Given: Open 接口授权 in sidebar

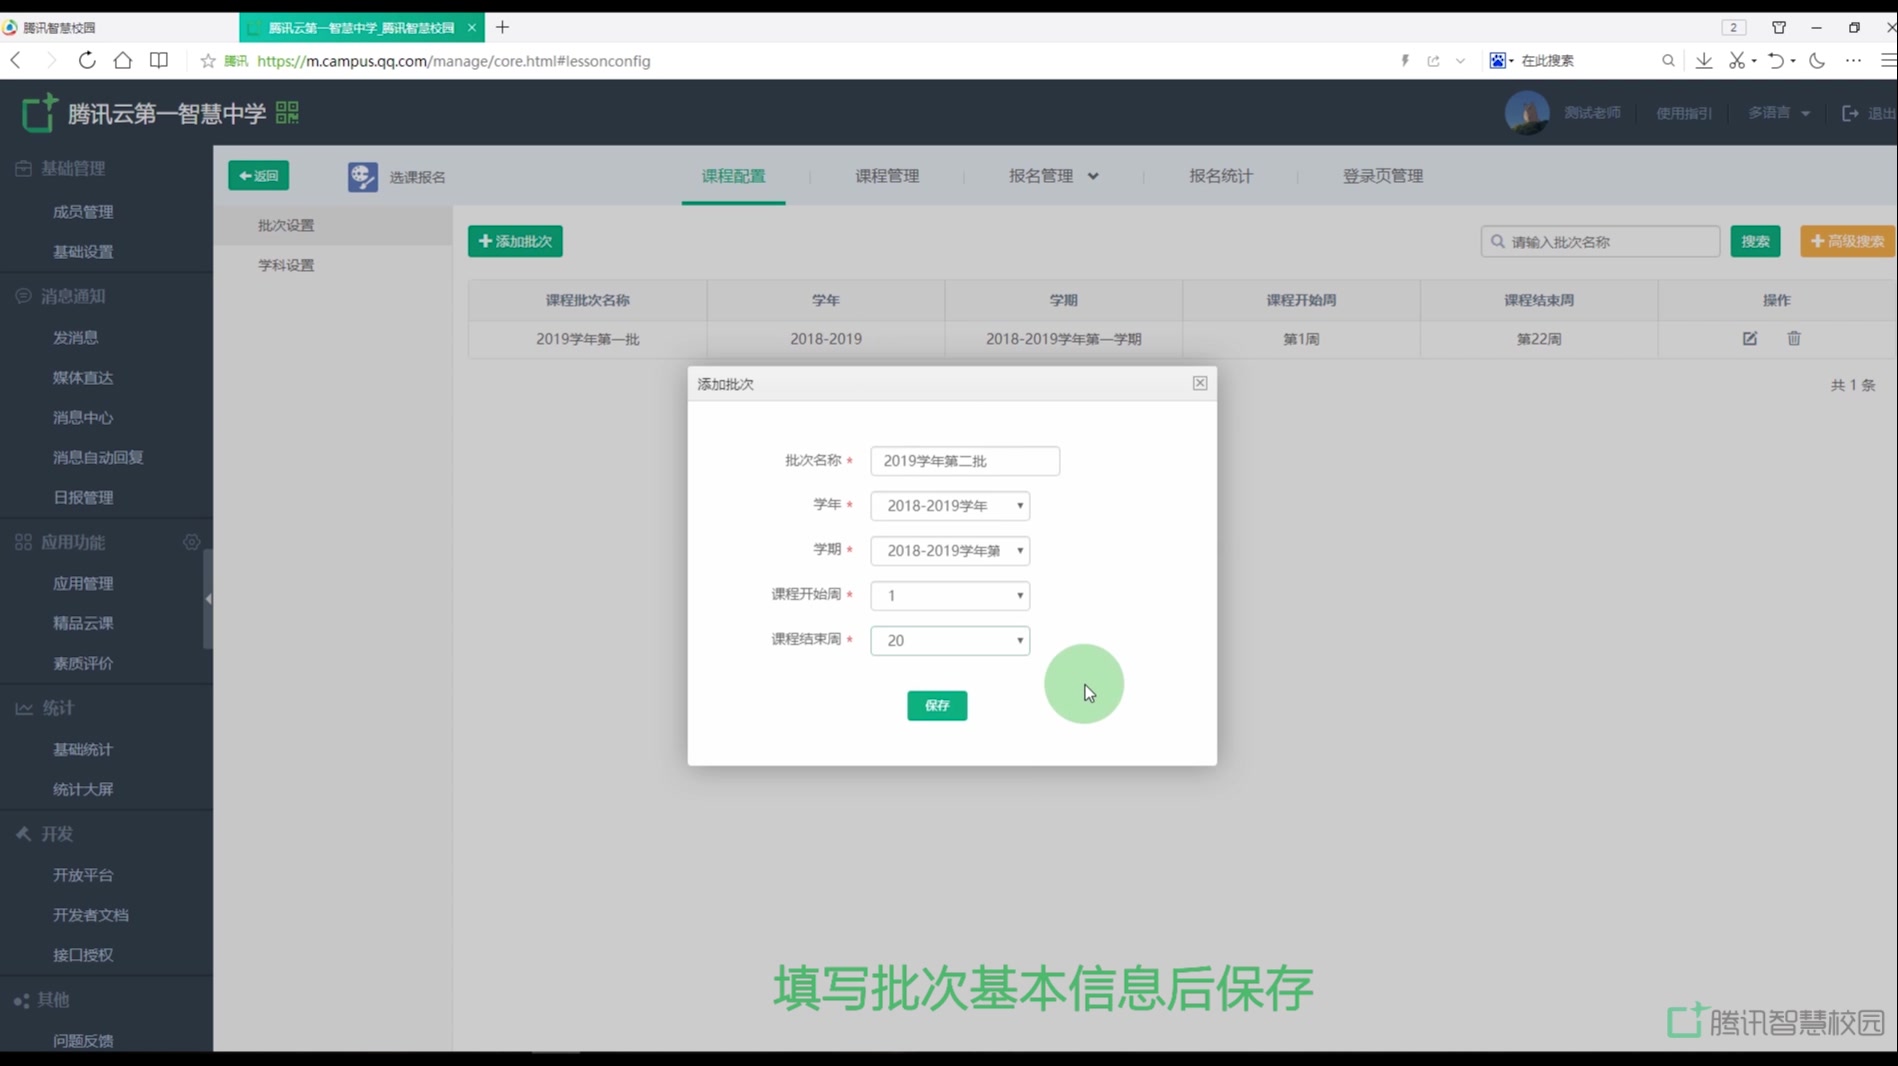Looking at the screenshot, I should 83,956.
